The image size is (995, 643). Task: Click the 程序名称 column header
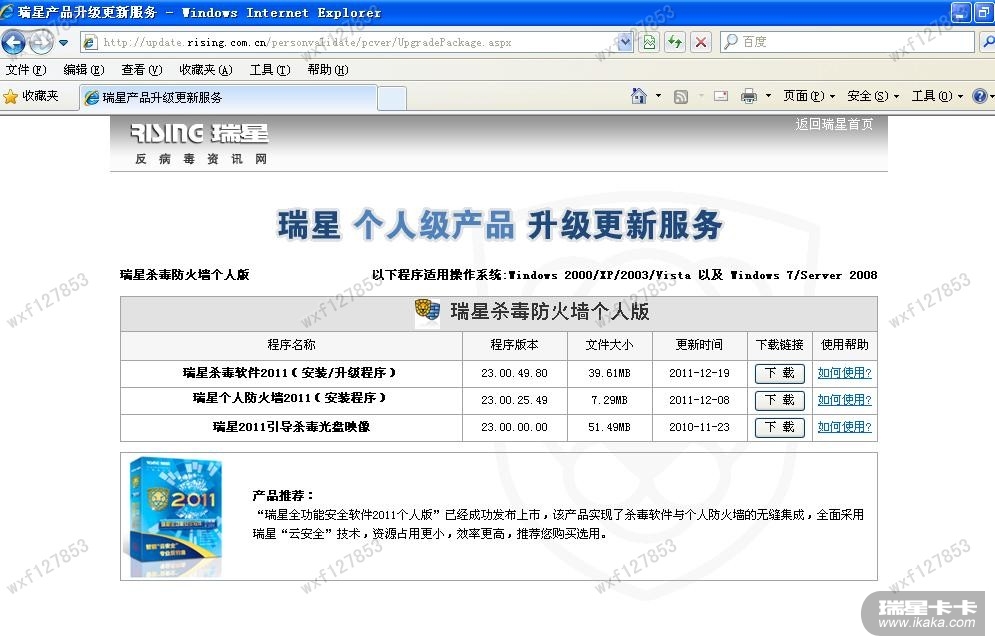point(291,345)
